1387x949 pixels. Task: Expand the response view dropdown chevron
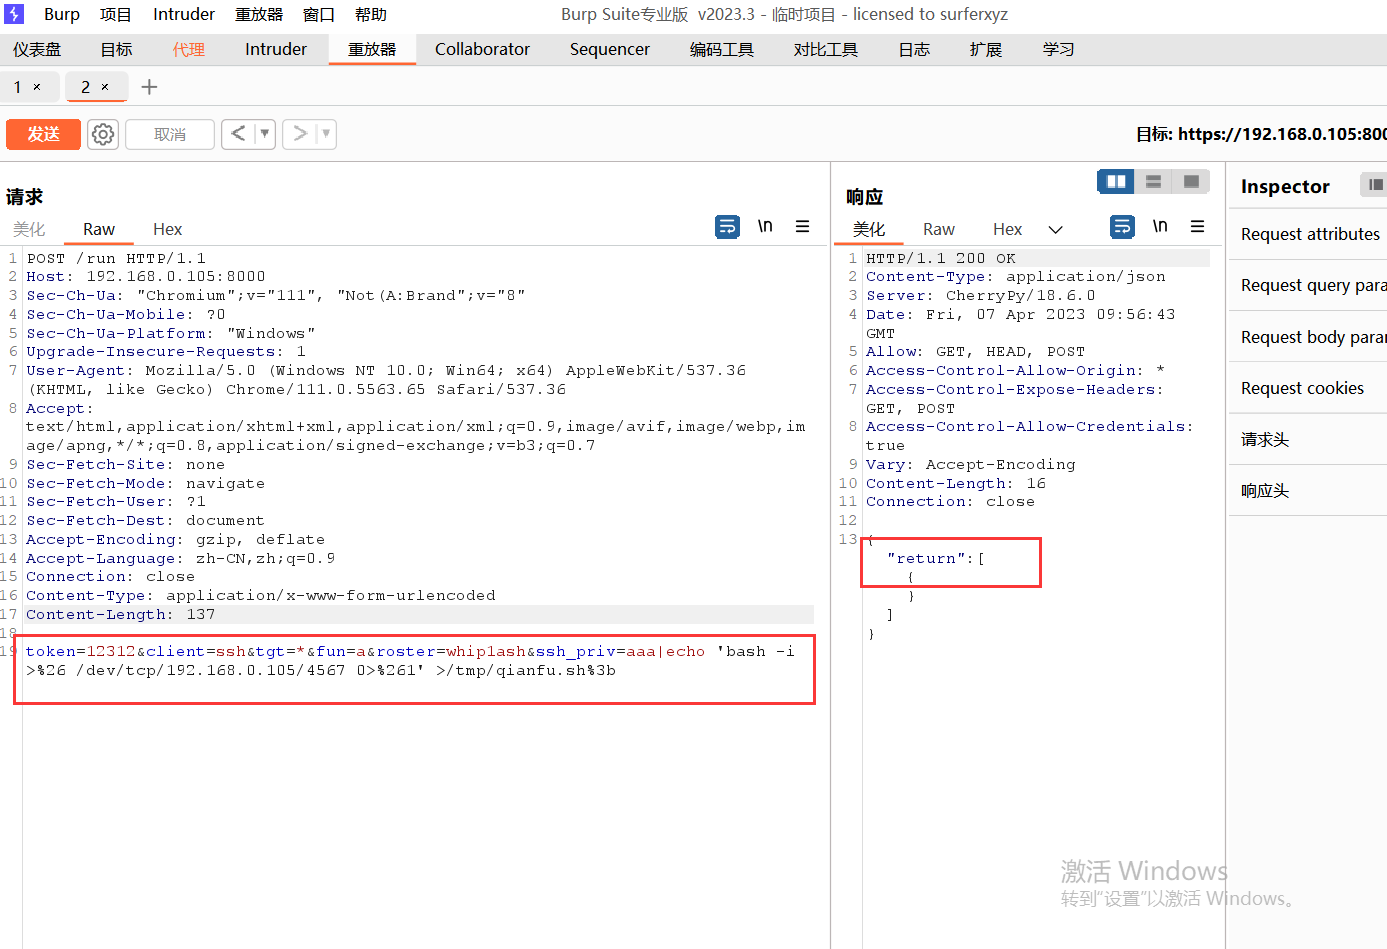[x=1055, y=230]
